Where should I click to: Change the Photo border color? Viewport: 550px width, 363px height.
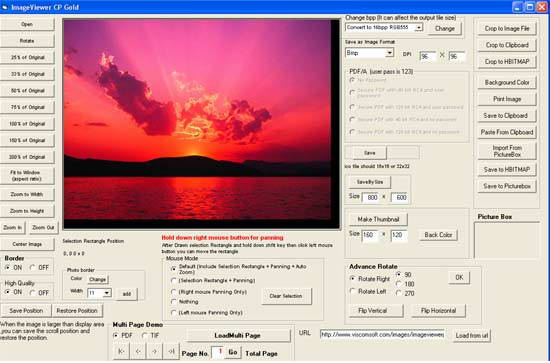tap(98, 280)
